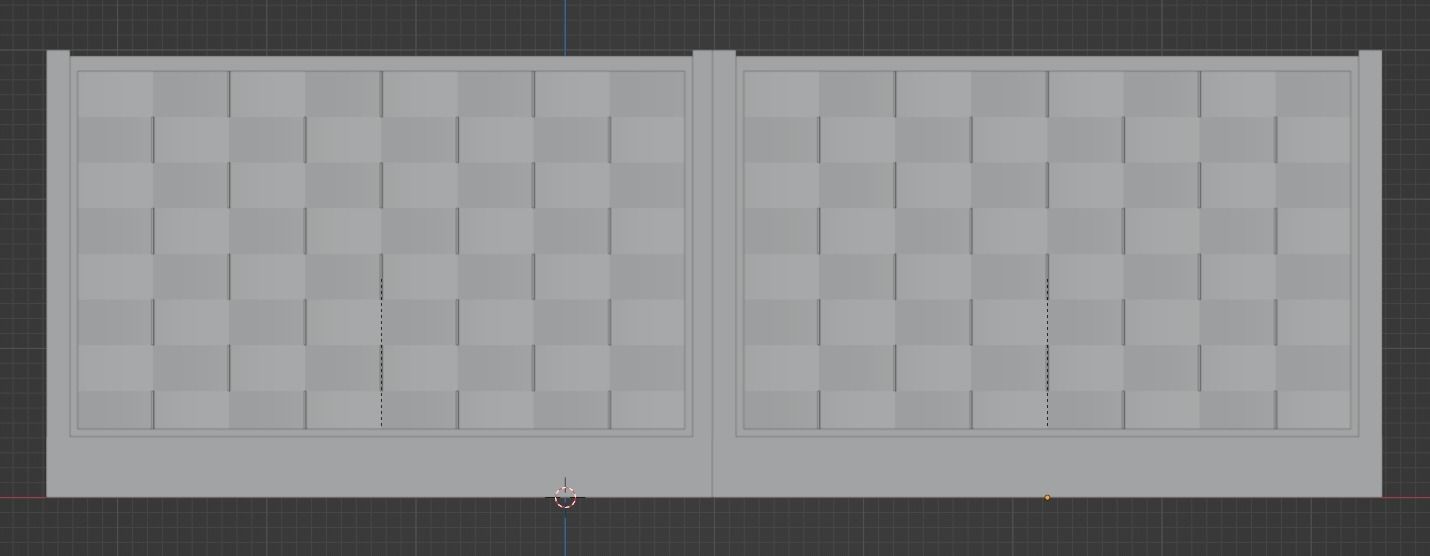1430x556 pixels.
Task: Click the orange object origin dot
Action: [x=1047, y=497]
